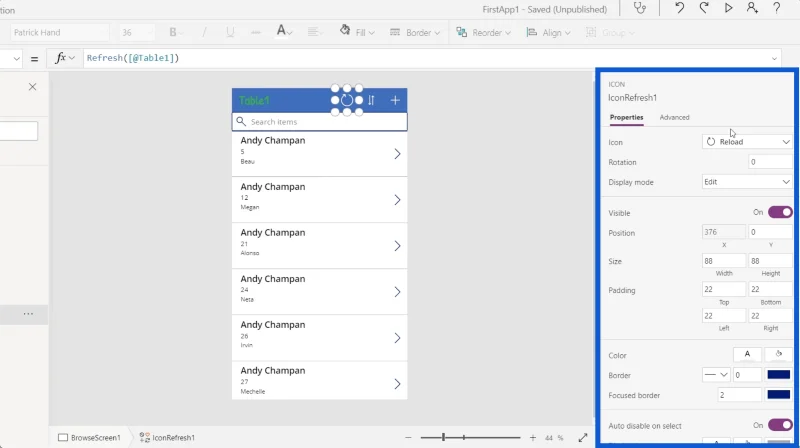Open the Display mode Edit dropdown
The width and height of the screenshot is (800, 448).
click(x=747, y=182)
